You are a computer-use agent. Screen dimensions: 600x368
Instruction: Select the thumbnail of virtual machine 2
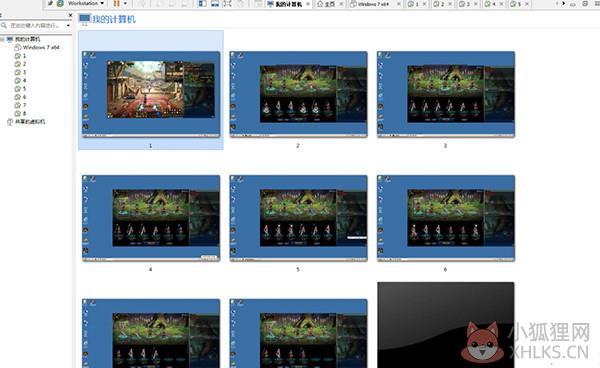coord(298,94)
